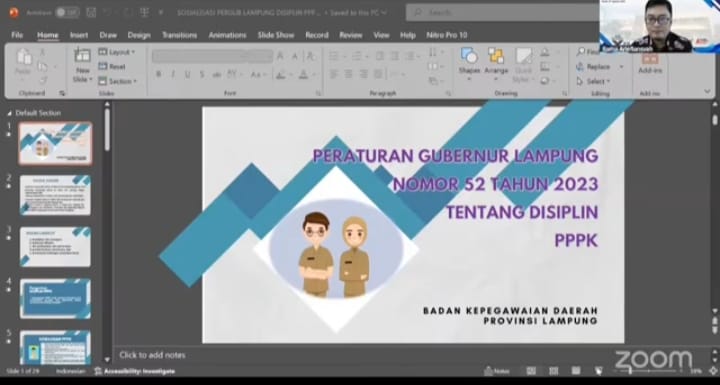Open the Shapes gallery
The image size is (720, 385).
click(x=469, y=64)
